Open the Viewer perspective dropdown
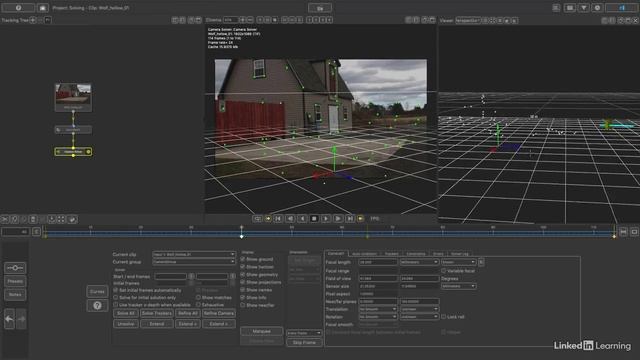640x360 pixels. click(x=468, y=20)
